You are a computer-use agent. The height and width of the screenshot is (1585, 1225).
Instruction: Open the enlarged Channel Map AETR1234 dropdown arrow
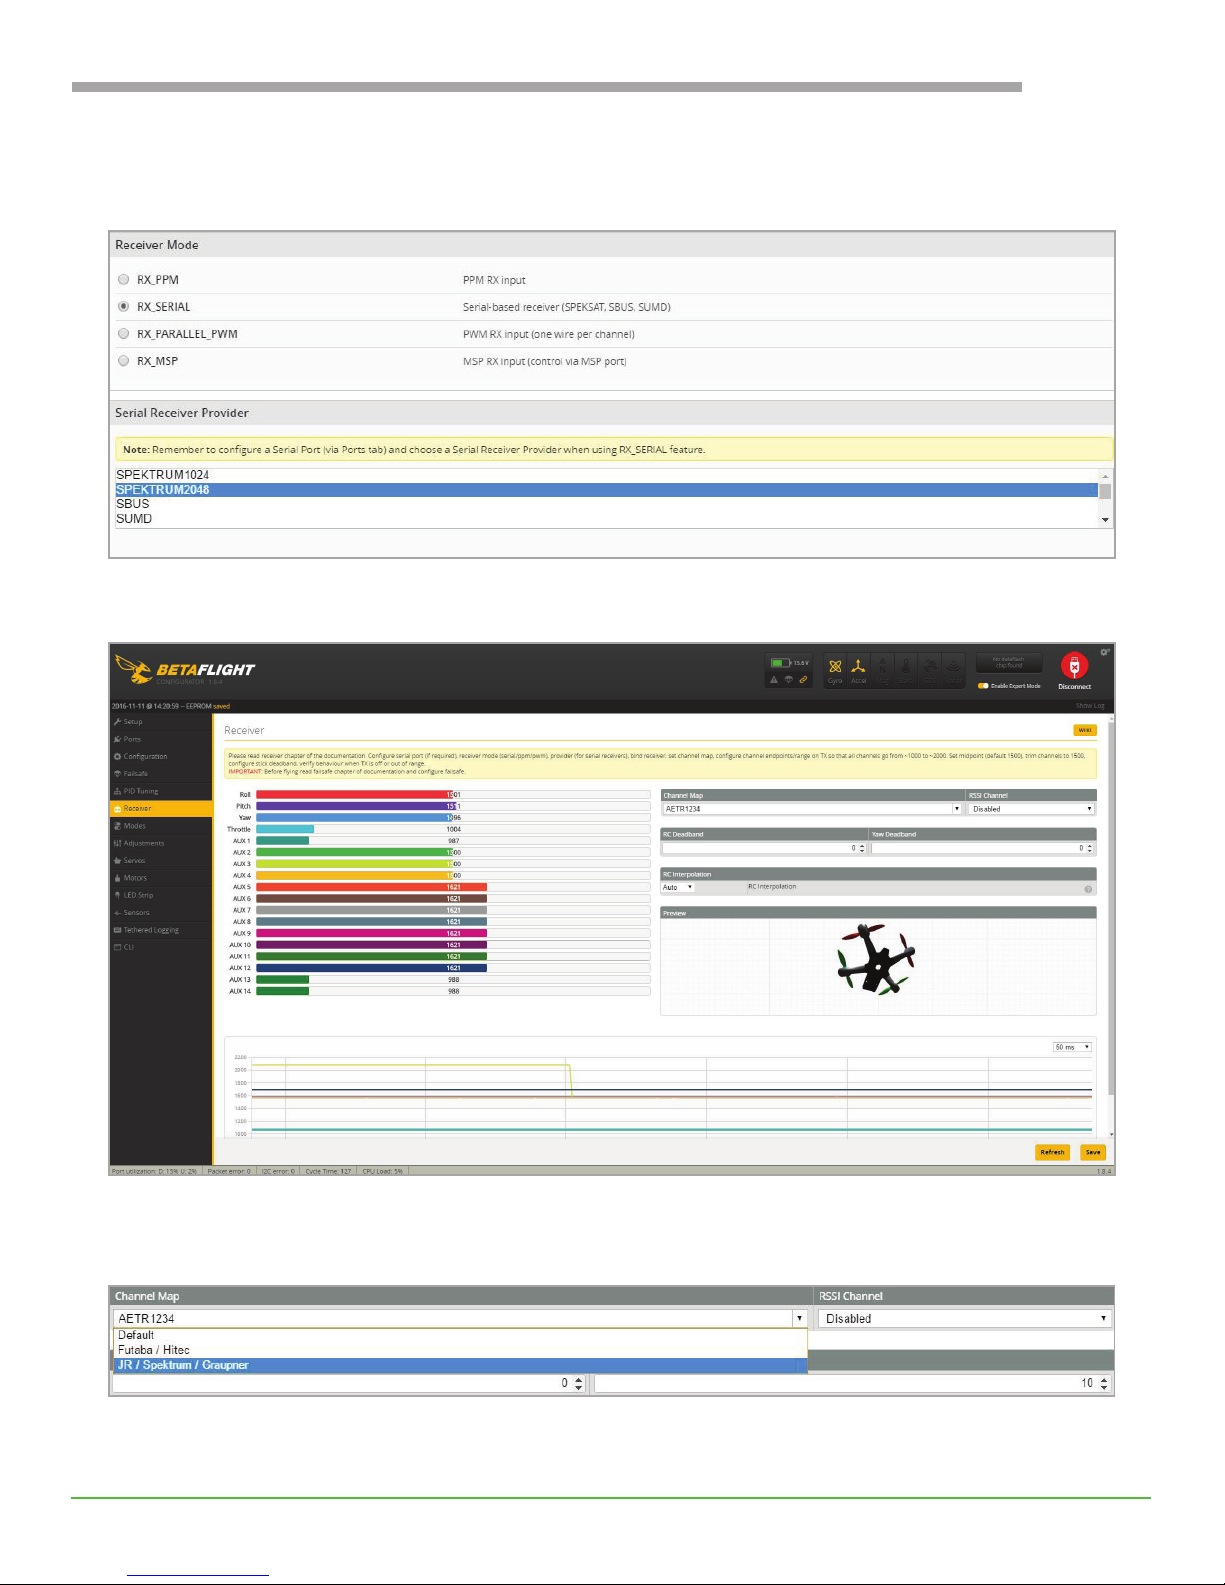pyautogui.click(x=799, y=1318)
